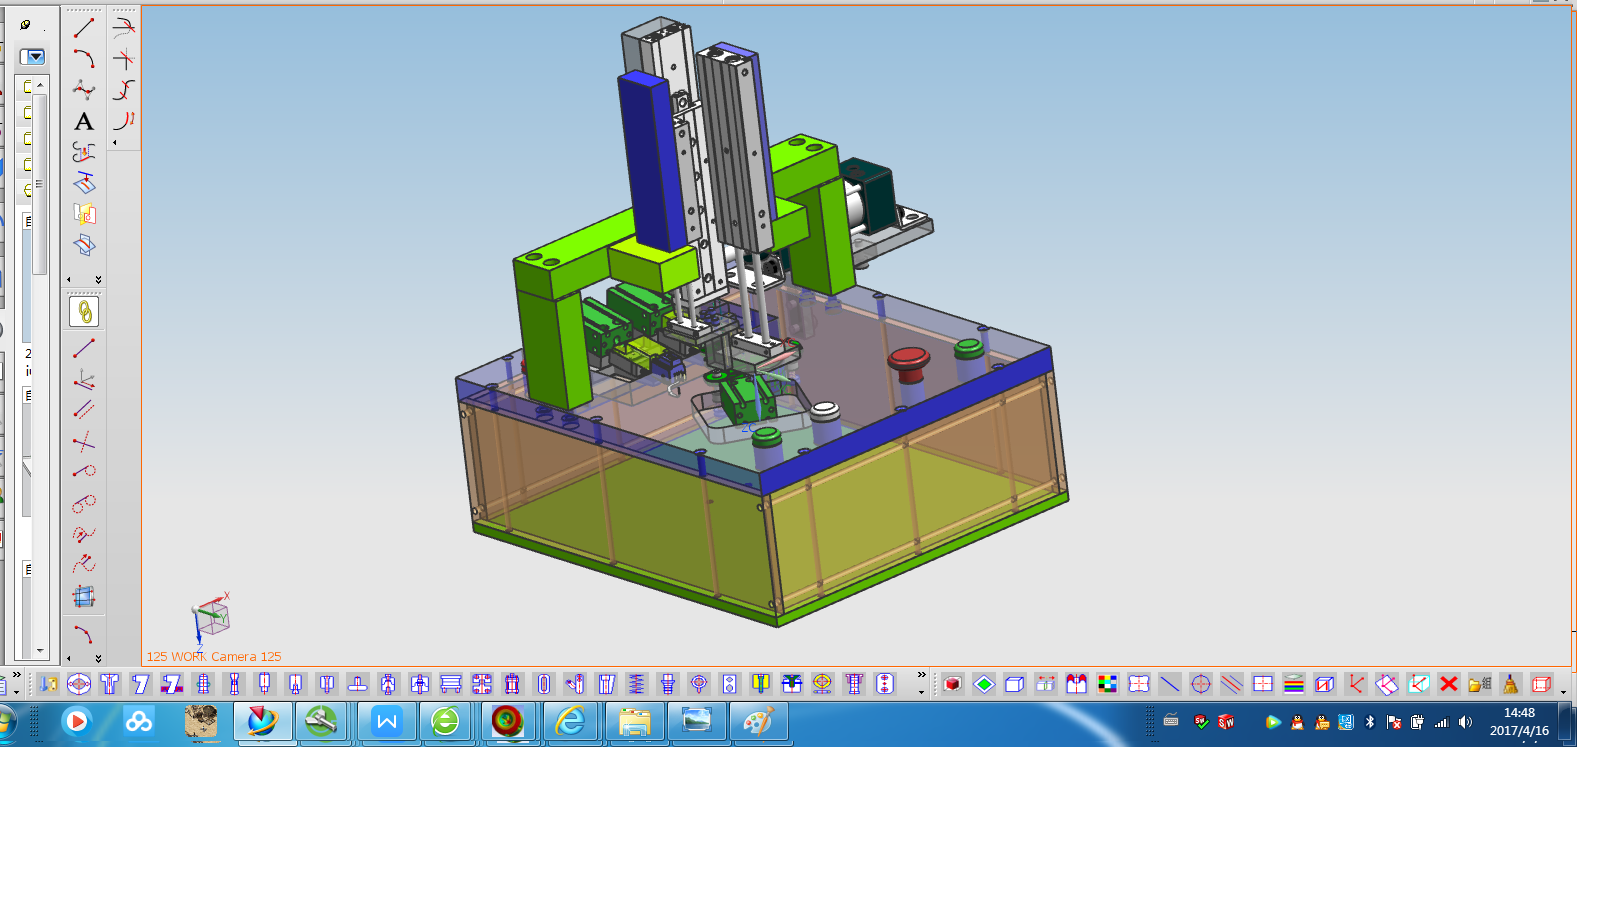Select the Text tool marked with letter A
1600x900 pixels.
(84, 121)
